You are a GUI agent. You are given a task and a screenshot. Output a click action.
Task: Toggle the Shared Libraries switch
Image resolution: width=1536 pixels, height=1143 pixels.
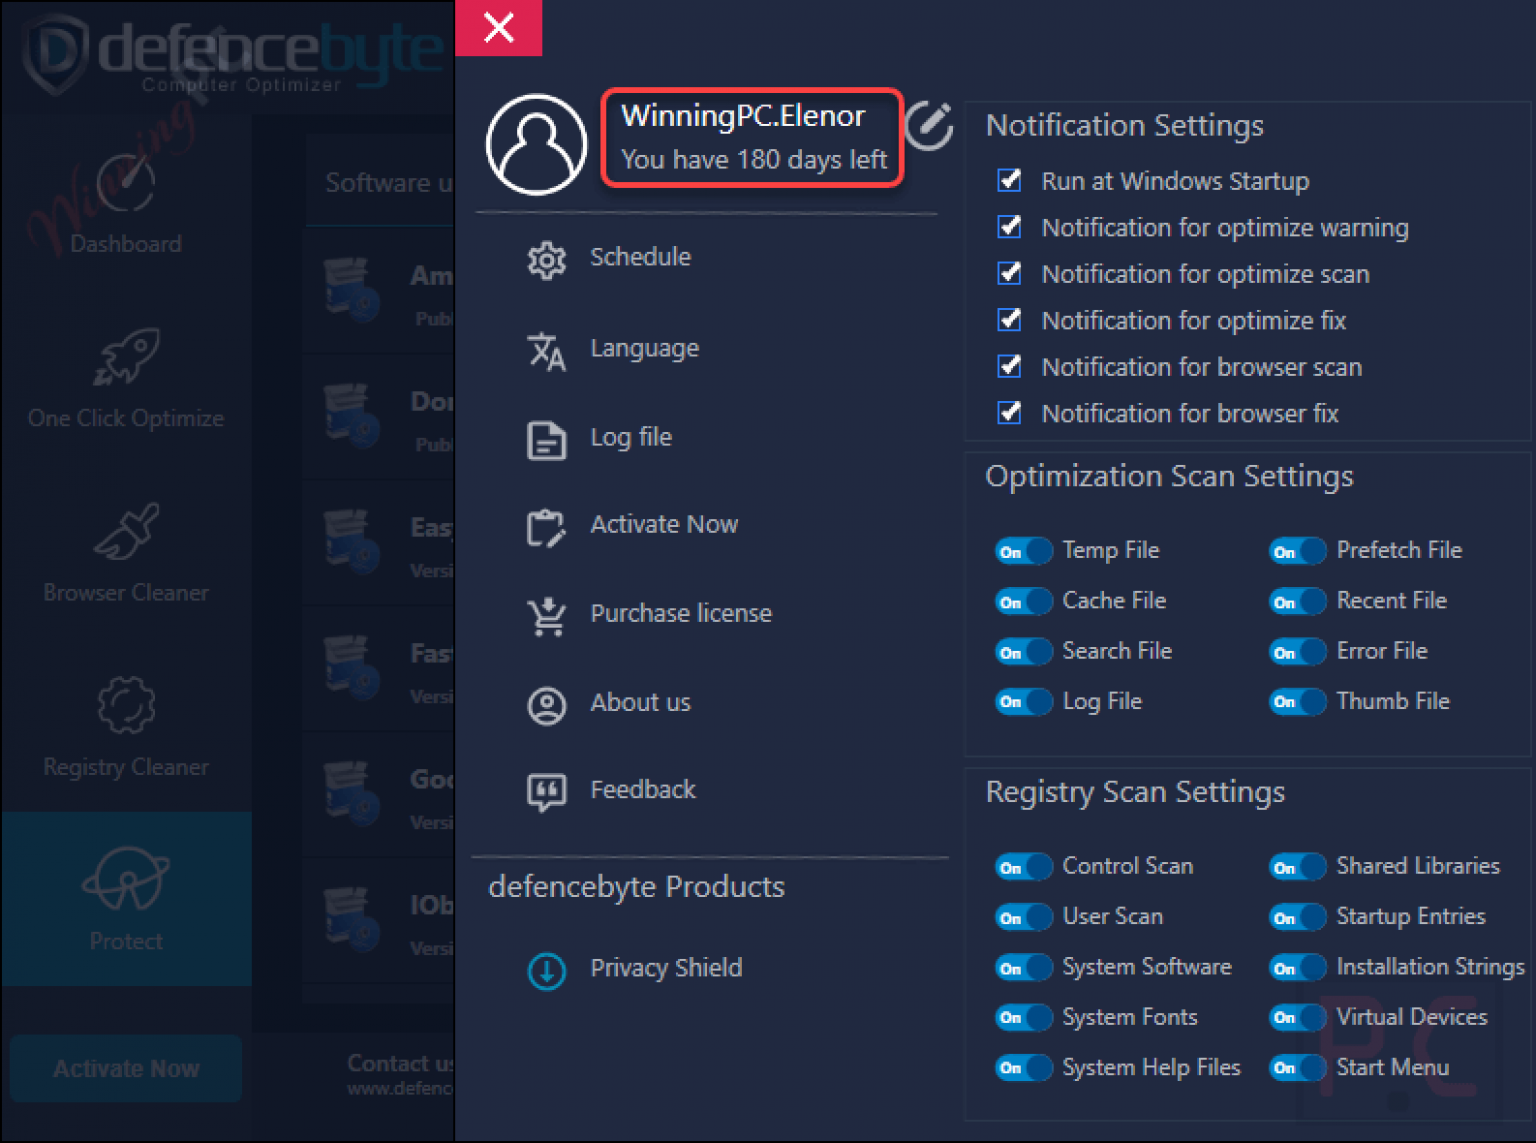[1297, 867]
